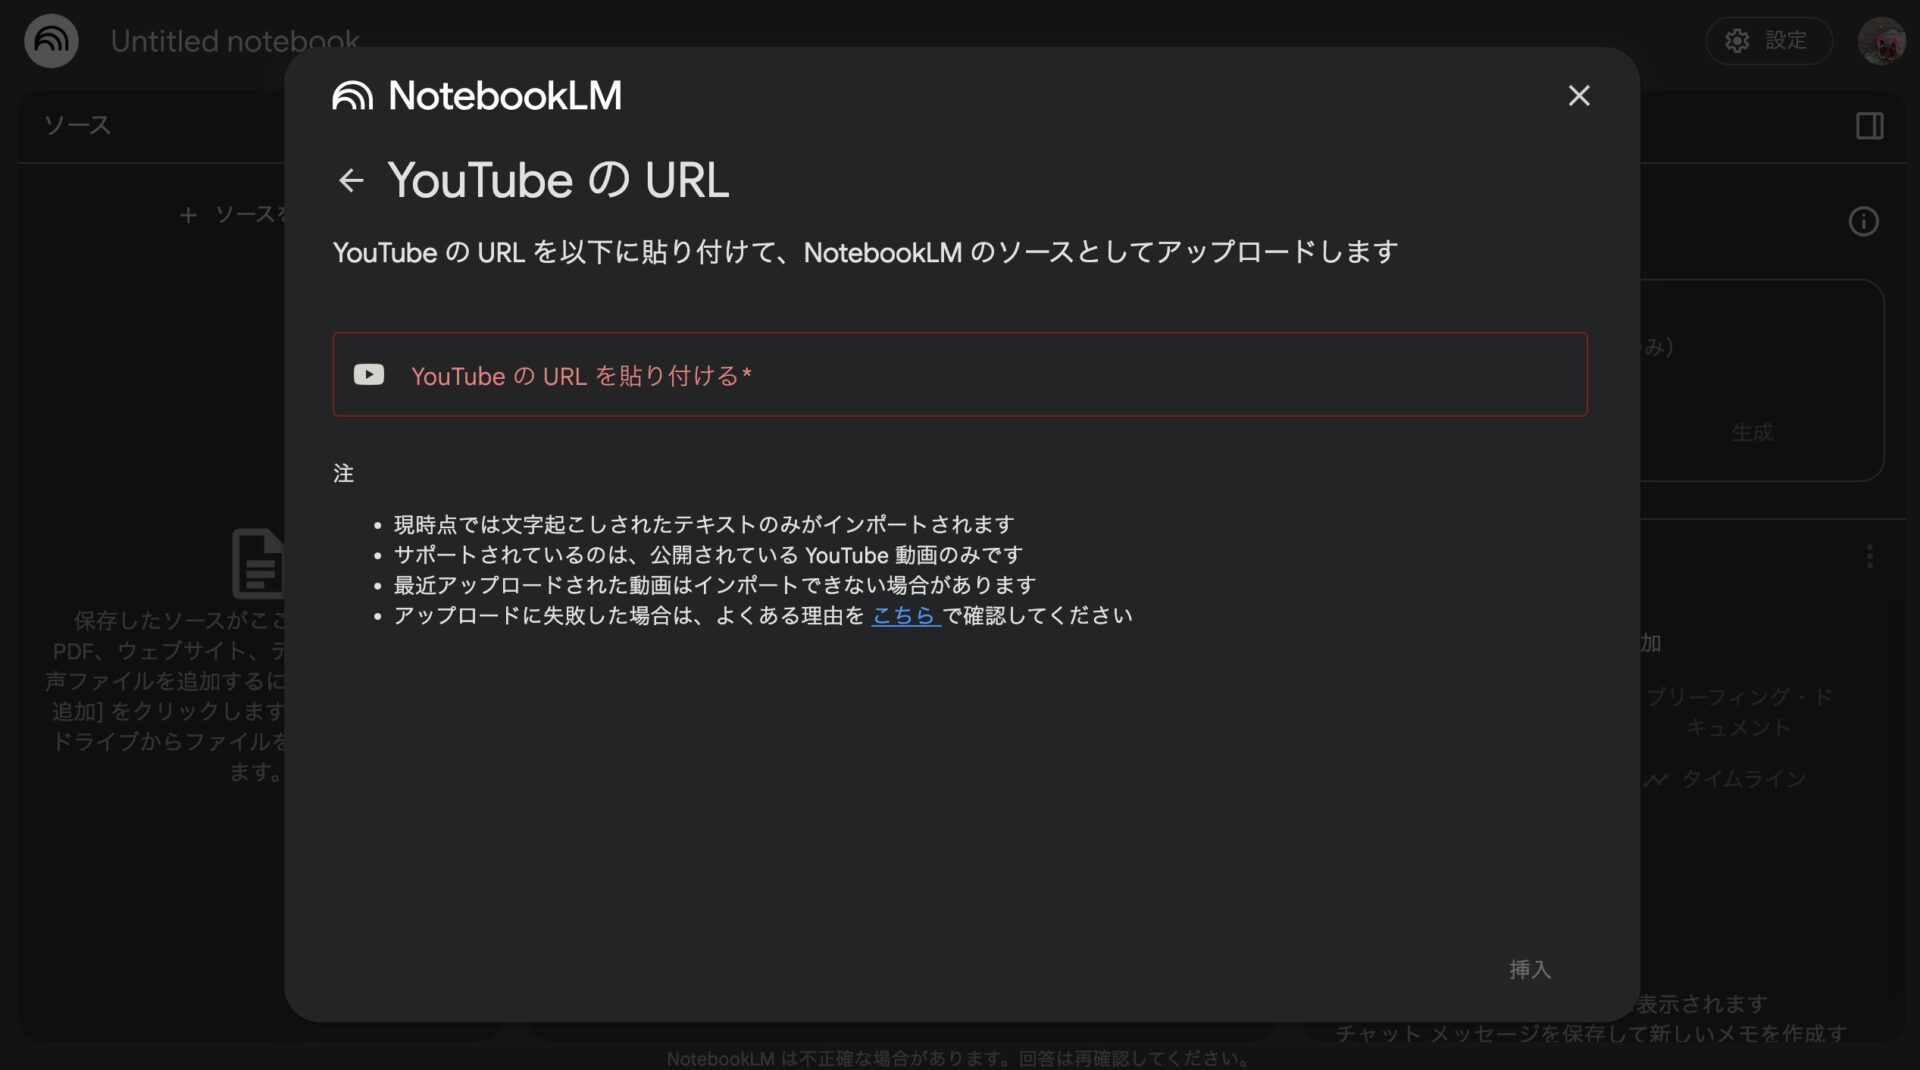The height and width of the screenshot is (1070, 1920).
Task: Click the plus add source button
Action: point(233,214)
